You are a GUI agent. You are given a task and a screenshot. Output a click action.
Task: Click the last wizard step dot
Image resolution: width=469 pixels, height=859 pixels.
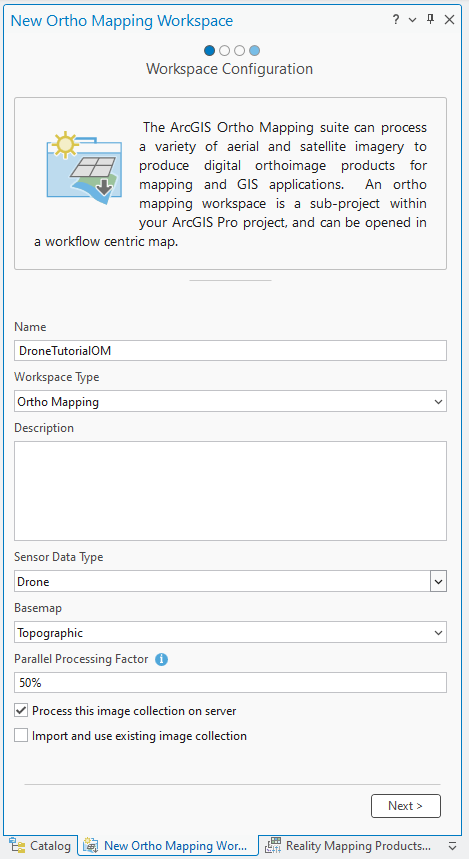click(254, 51)
